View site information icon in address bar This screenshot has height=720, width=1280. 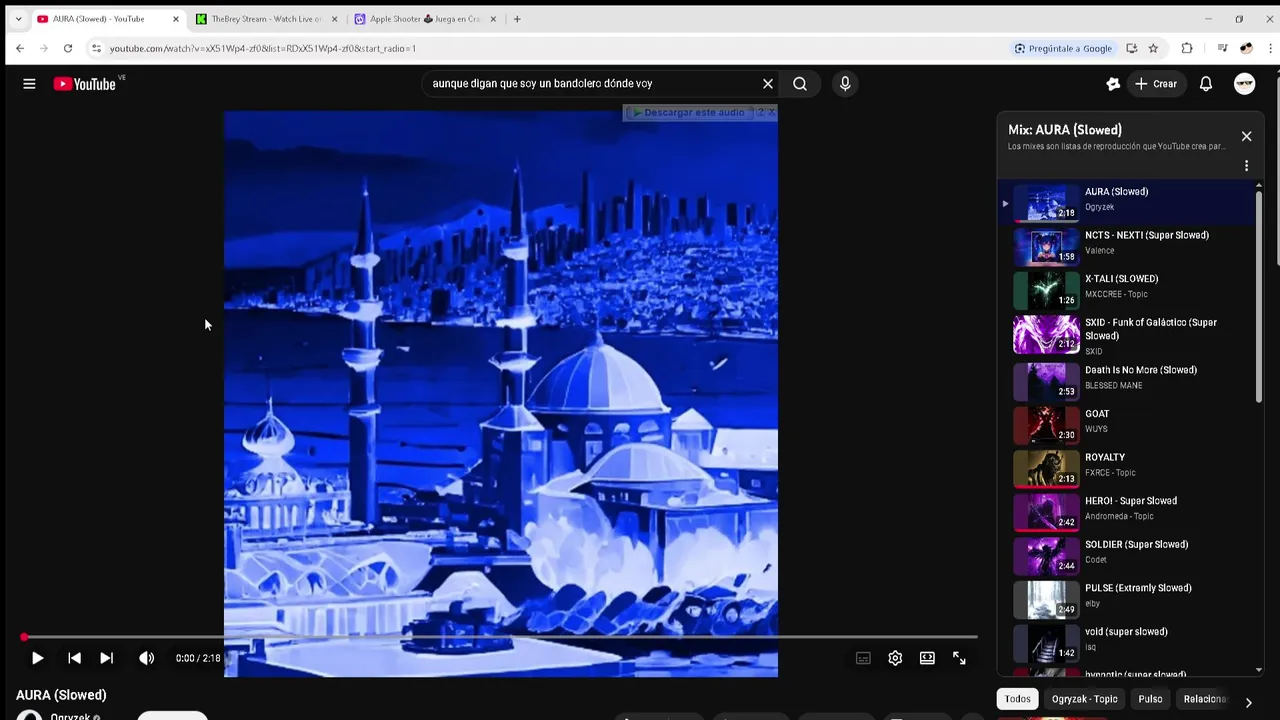[x=96, y=48]
